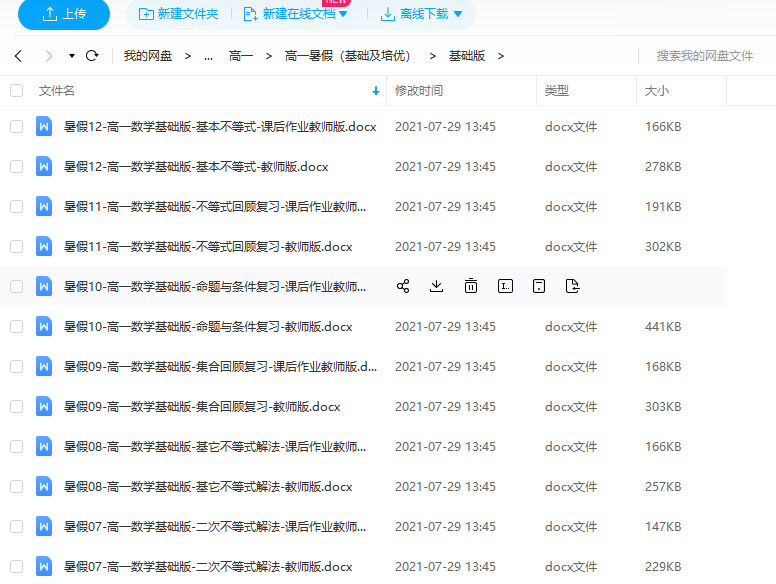
Task: Open the navigation history dropdown triangle
Action: 72,56
